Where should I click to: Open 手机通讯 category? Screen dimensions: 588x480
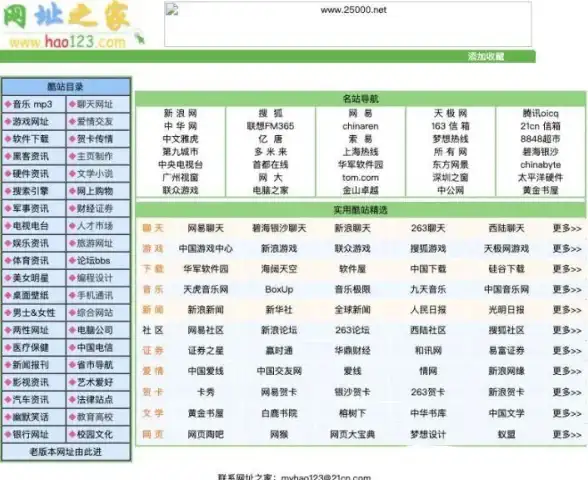click(94, 295)
